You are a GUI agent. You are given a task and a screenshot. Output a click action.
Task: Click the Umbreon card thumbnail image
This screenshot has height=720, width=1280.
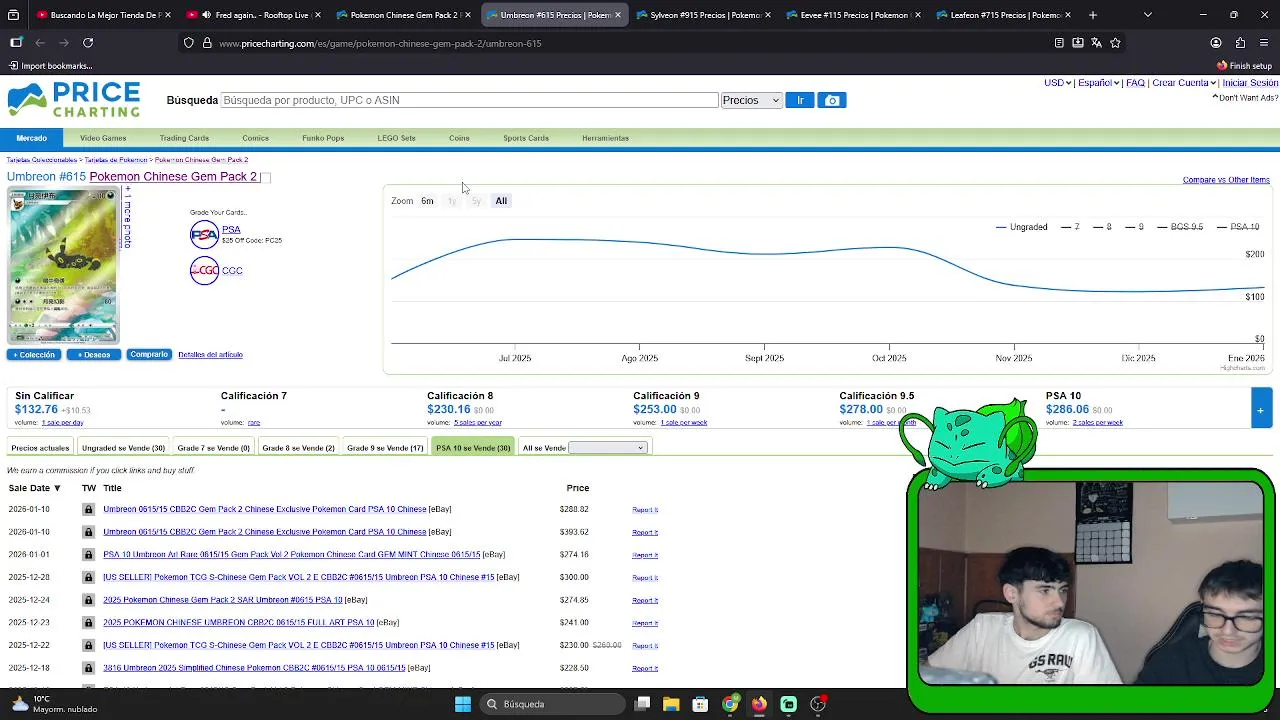[x=63, y=265]
